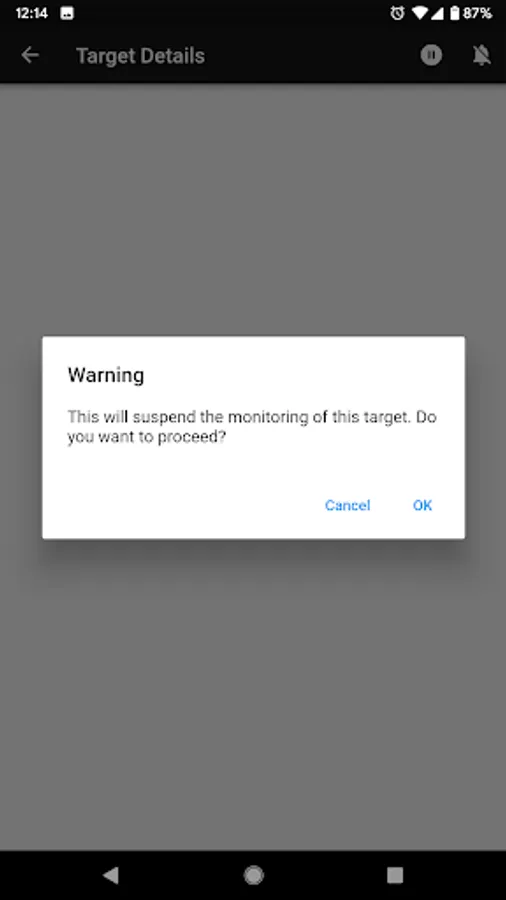506x900 pixels.
Task: Tap the 87% battery percentage text
Action: pyautogui.click(x=477, y=13)
